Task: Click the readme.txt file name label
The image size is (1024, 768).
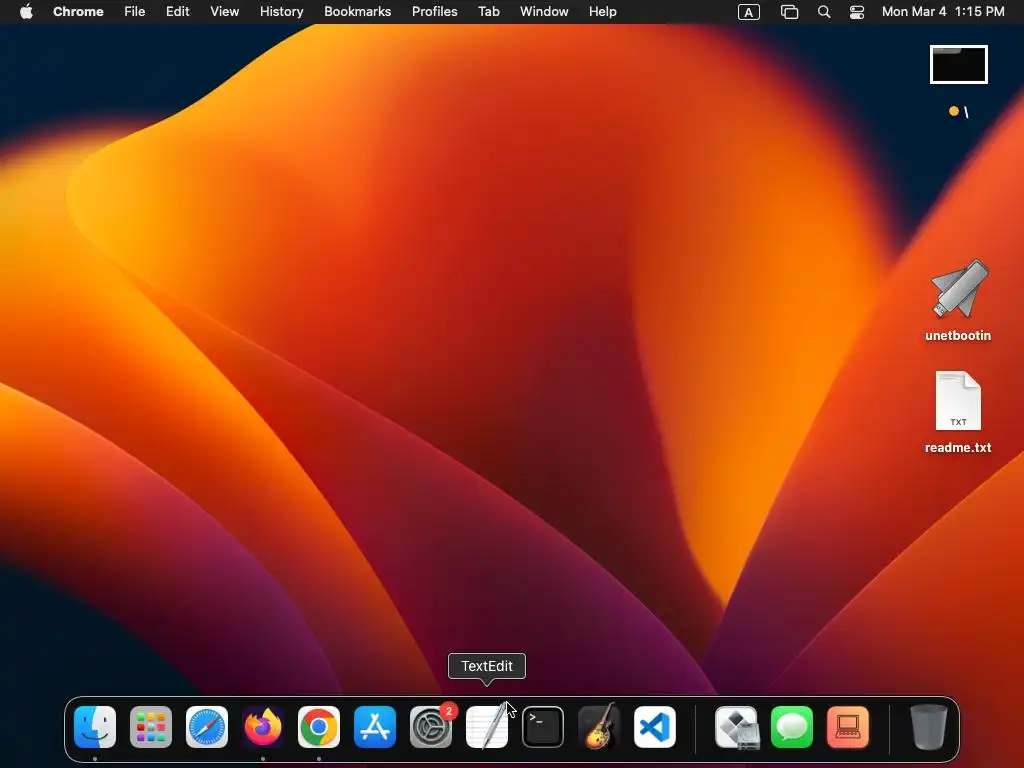Action: [958, 447]
